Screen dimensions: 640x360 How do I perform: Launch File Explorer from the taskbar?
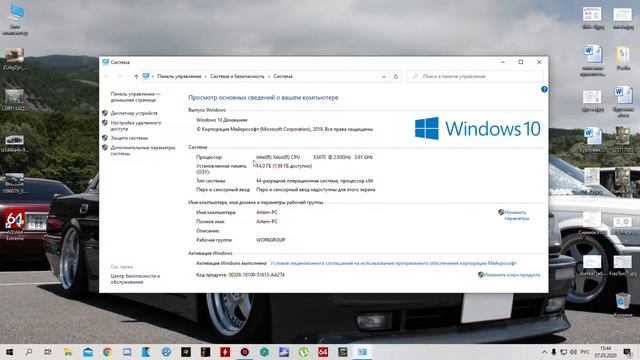[x=68, y=352]
